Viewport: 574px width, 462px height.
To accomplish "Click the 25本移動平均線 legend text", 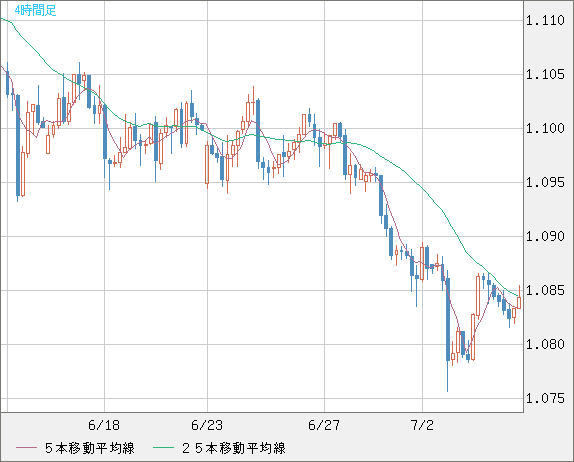I will pos(234,448).
